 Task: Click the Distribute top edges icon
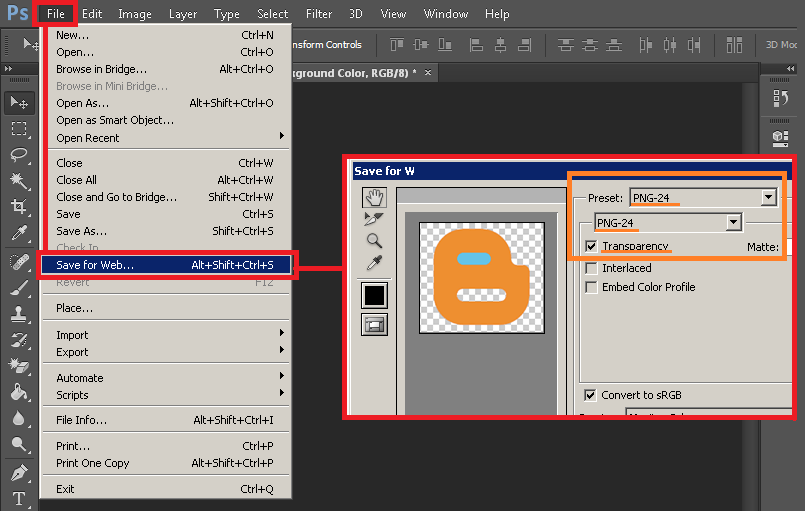click(566, 45)
